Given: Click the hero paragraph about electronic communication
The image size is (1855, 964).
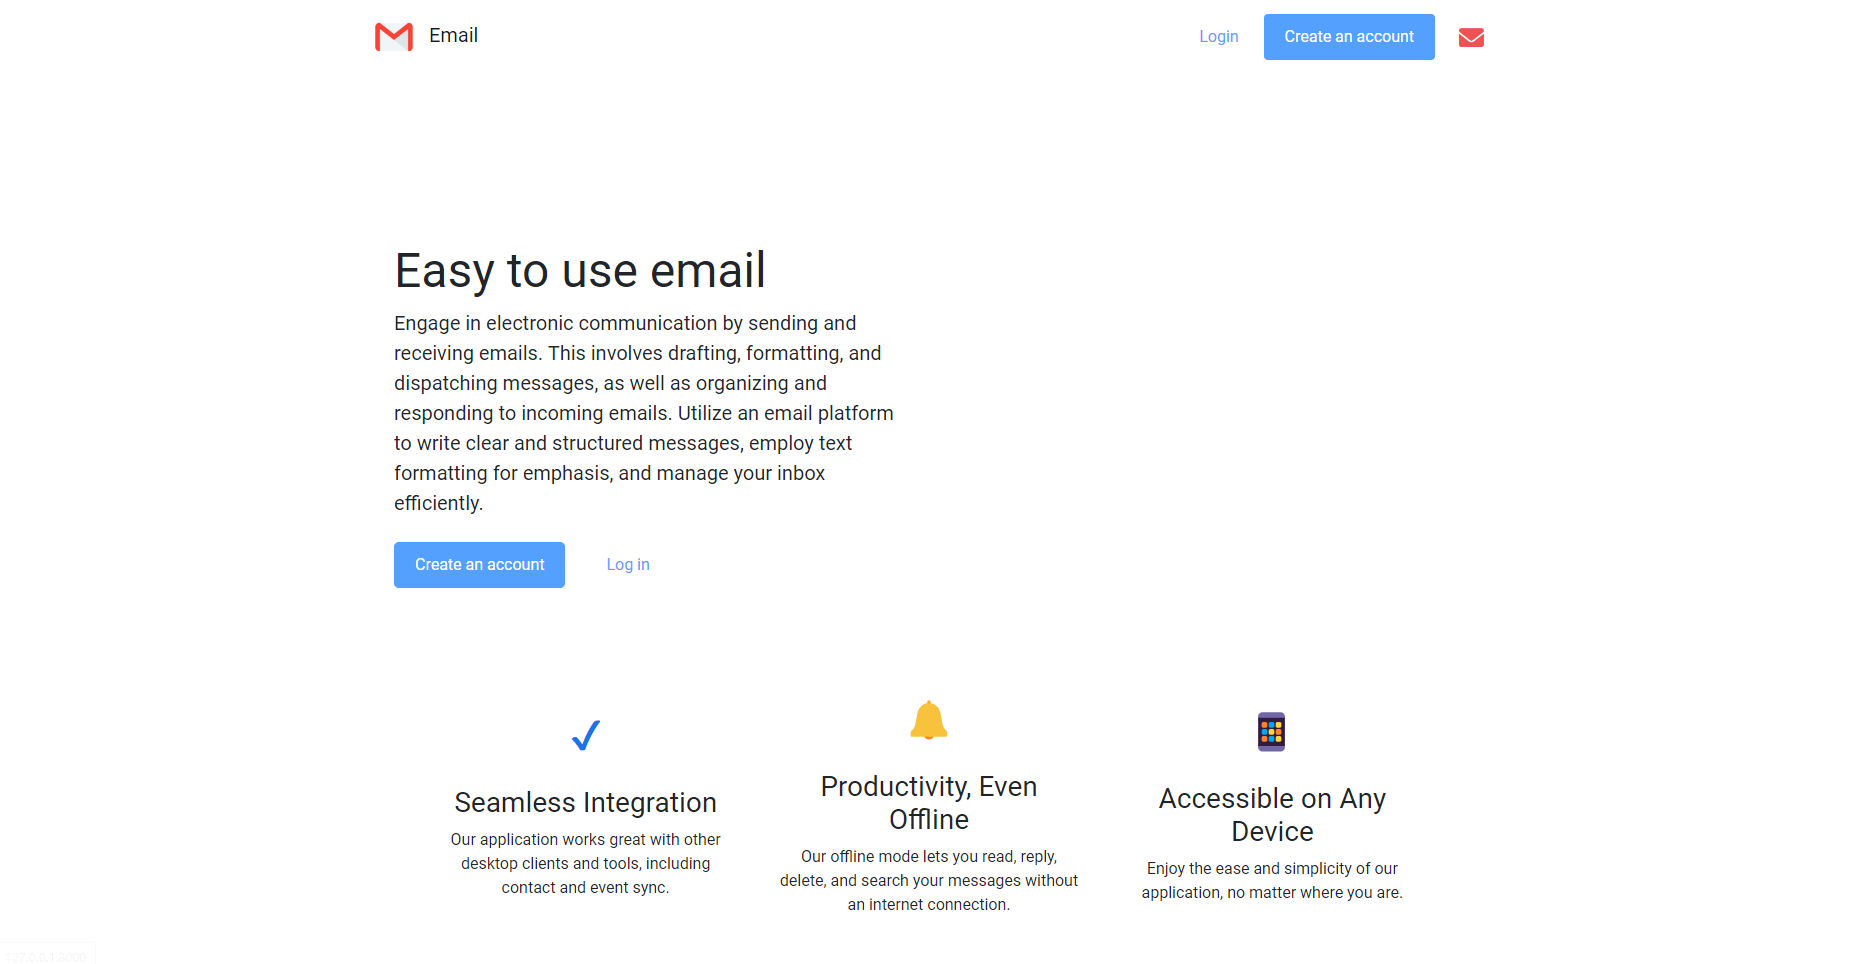Looking at the screenshot, I should [x=644, y=413].
